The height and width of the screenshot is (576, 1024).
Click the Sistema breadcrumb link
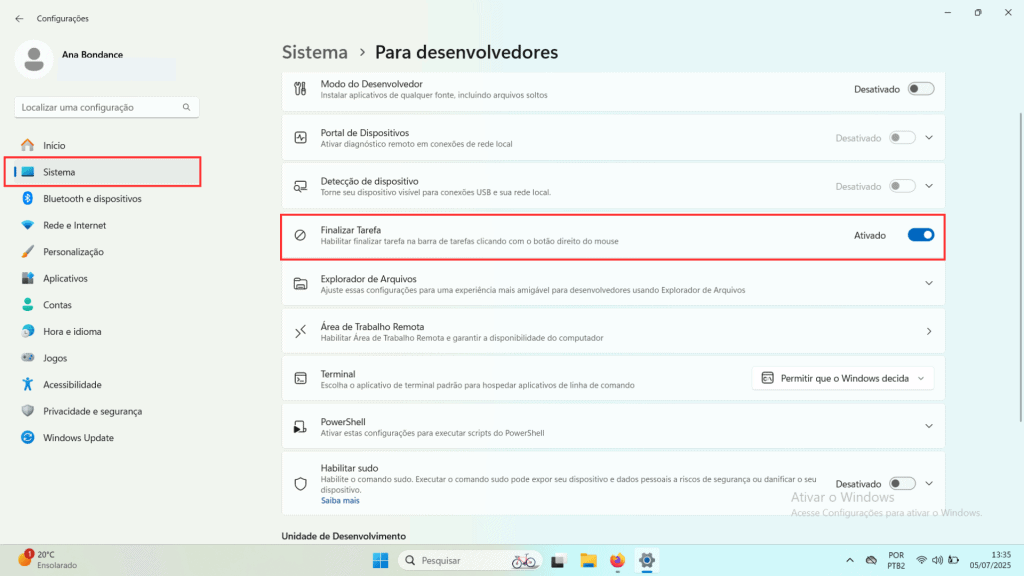pos(315,52)
